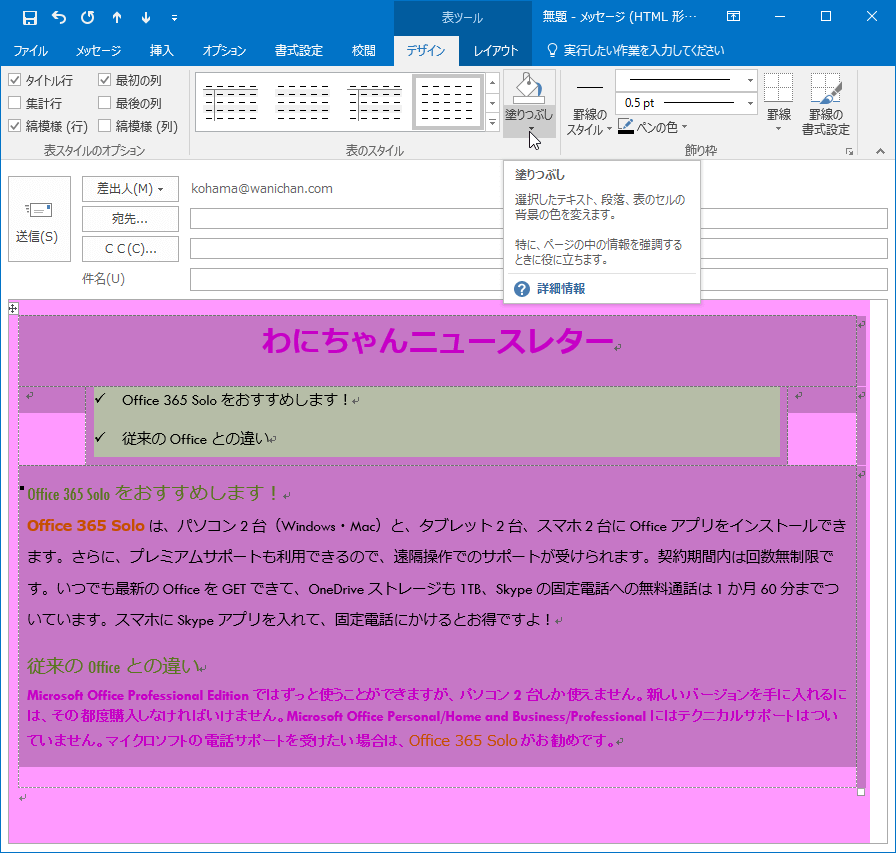Redo the last action
This screenshot has width=896, height=853.
coord(87,18)
